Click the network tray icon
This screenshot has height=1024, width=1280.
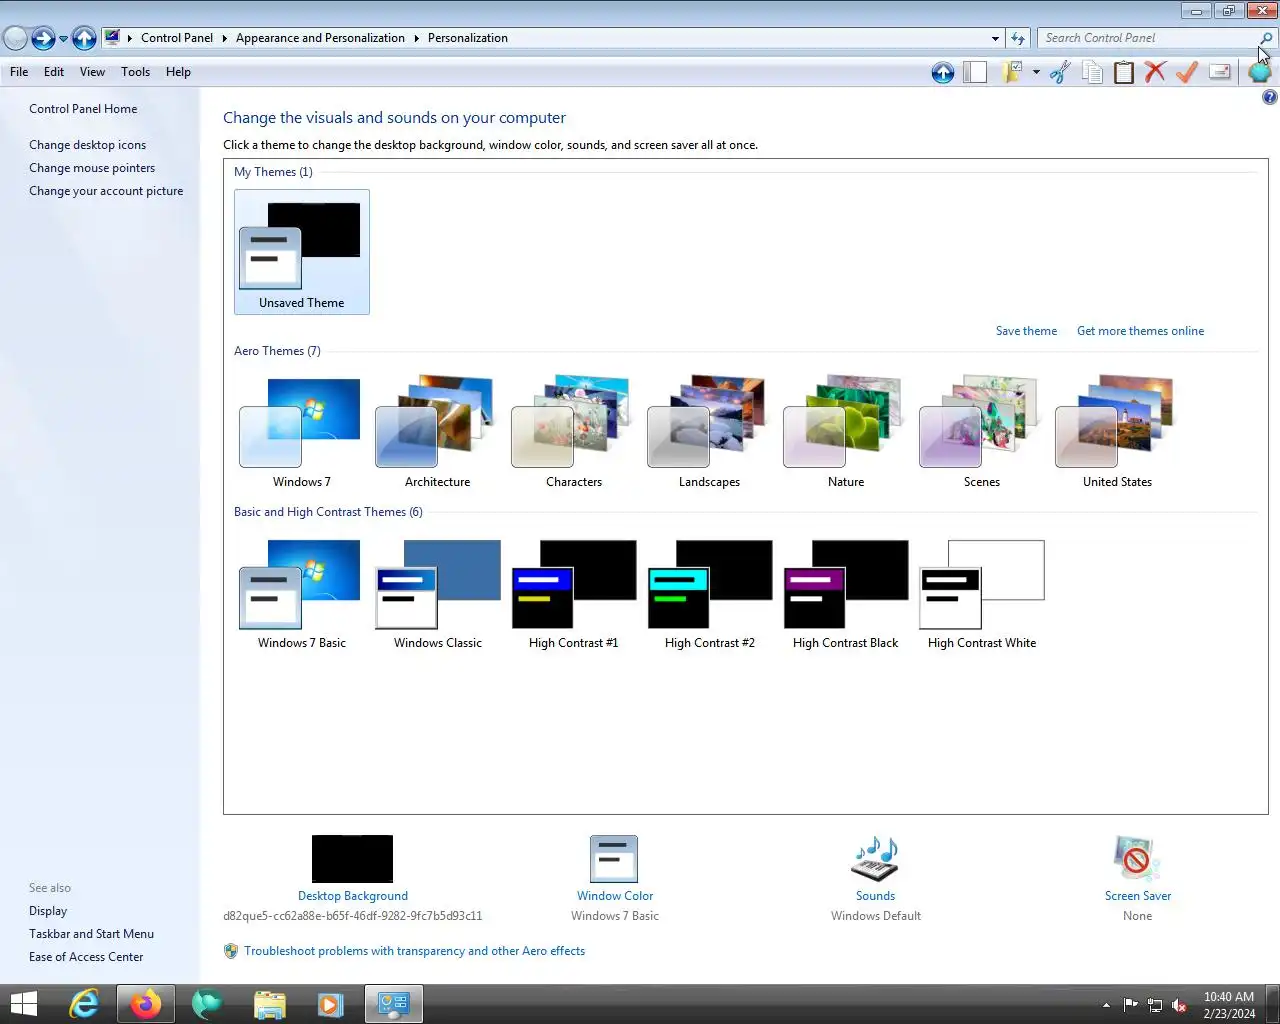pyautogui.click(x=1155, y=1005)
